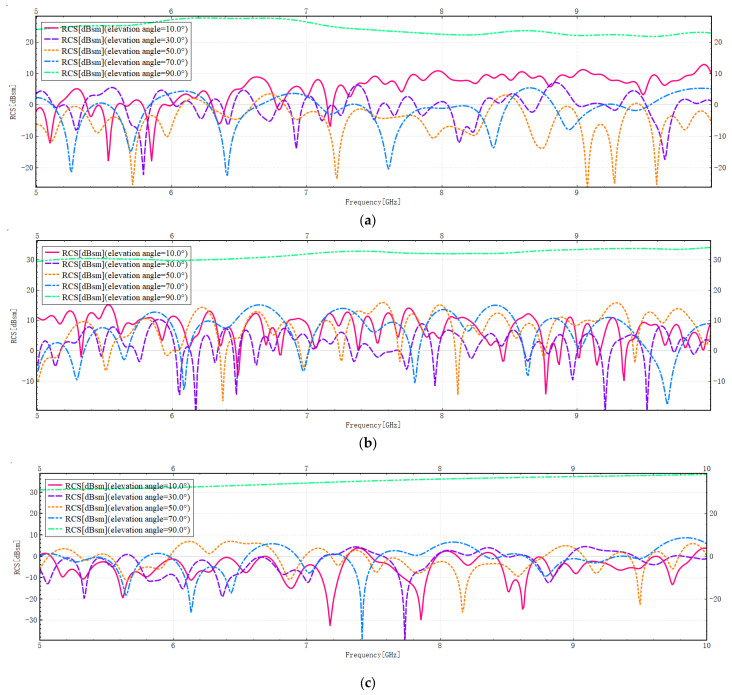Click the Frequency[GHz] axis label of chart (c)
The image size is (732, 695).
click(373, 655)
